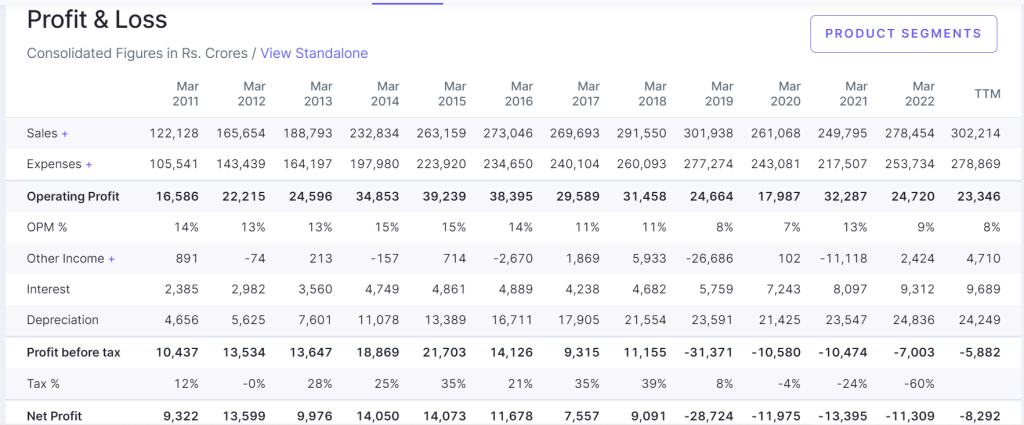Screen dimensions: 1024x425
Task: Select Net Profit value 7,557
Action: [x=582, y=416]
